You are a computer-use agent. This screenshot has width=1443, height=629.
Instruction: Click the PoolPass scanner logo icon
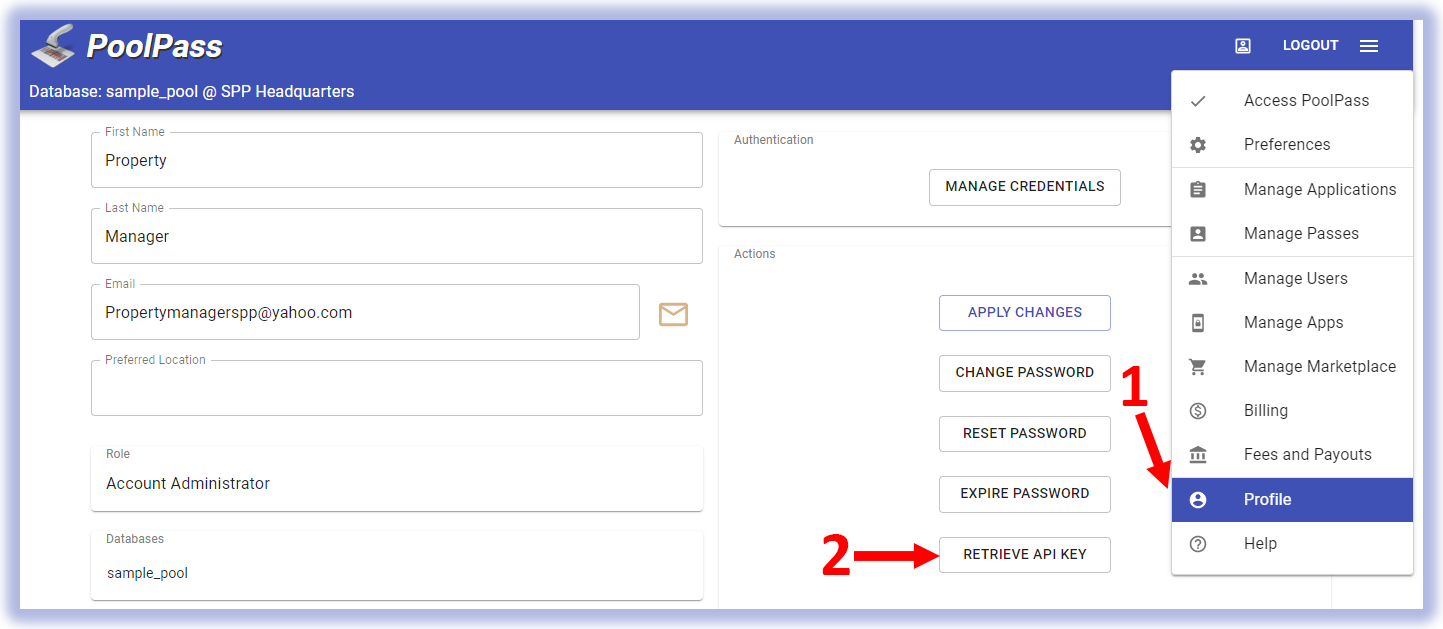pyautogui.click(x=53, y=45)
